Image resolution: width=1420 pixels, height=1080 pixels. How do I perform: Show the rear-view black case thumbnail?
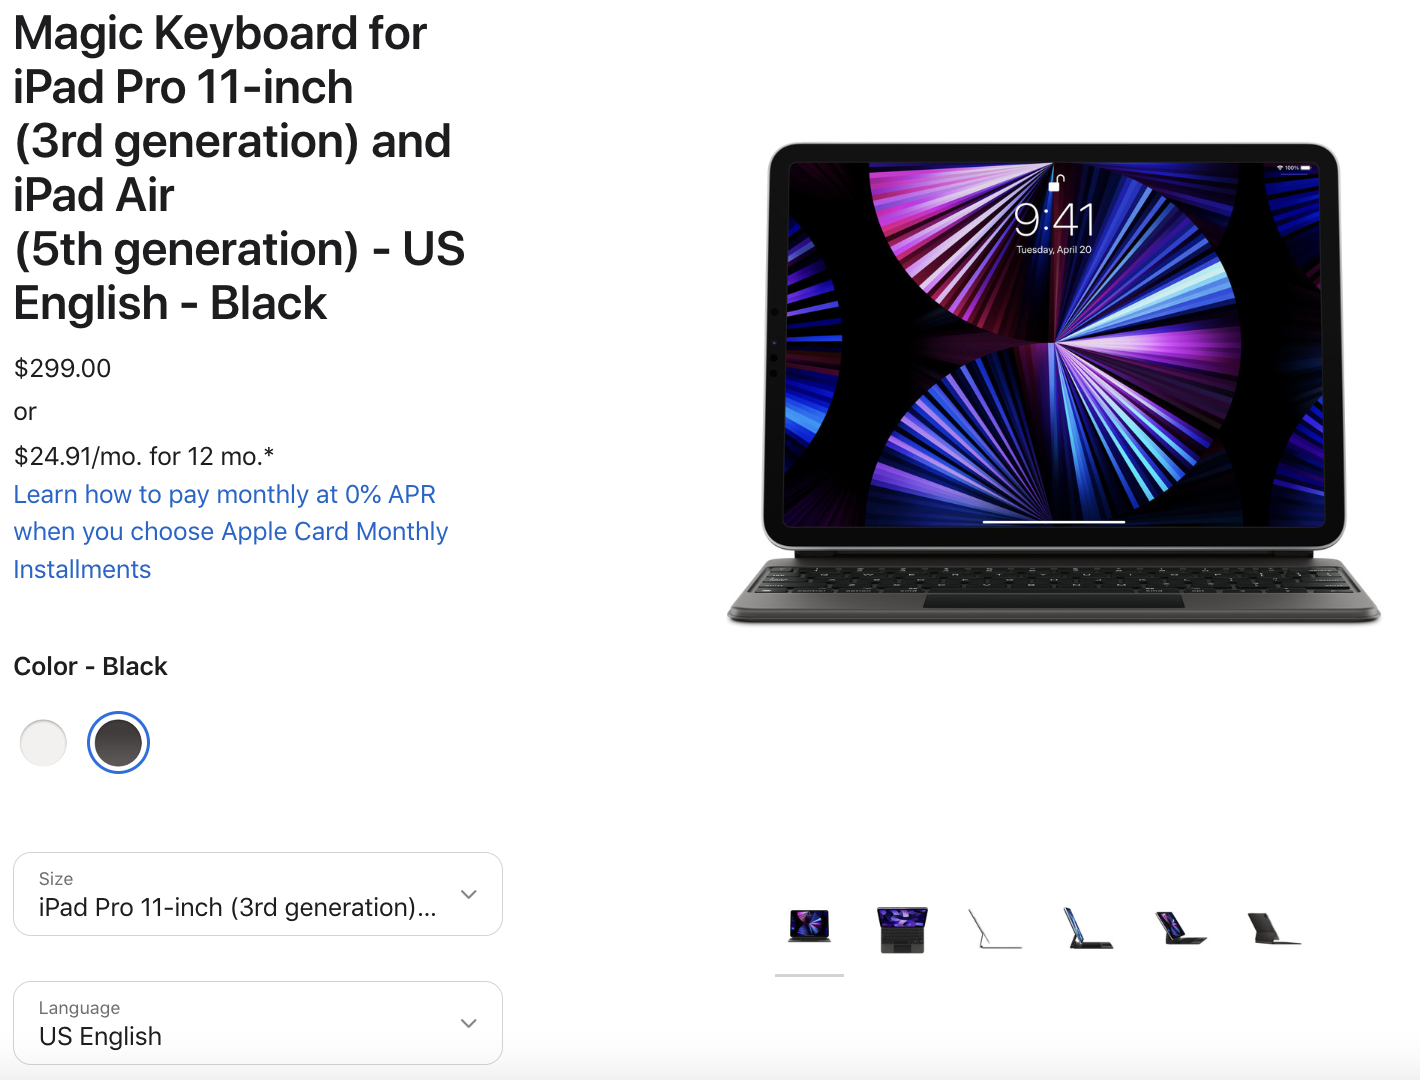(1273, 928)
